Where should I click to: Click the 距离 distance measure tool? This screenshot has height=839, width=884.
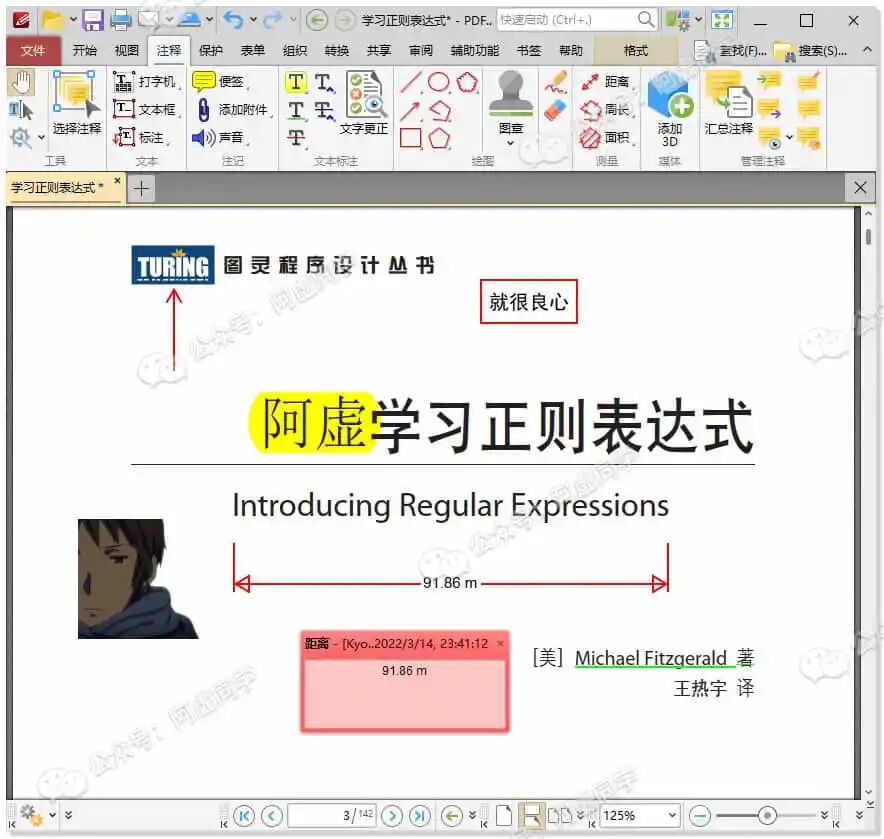pos(607,82)
